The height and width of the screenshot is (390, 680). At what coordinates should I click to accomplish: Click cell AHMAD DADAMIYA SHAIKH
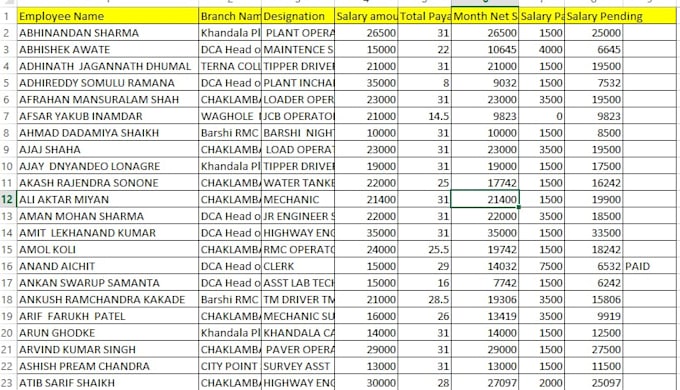[108, 133]
